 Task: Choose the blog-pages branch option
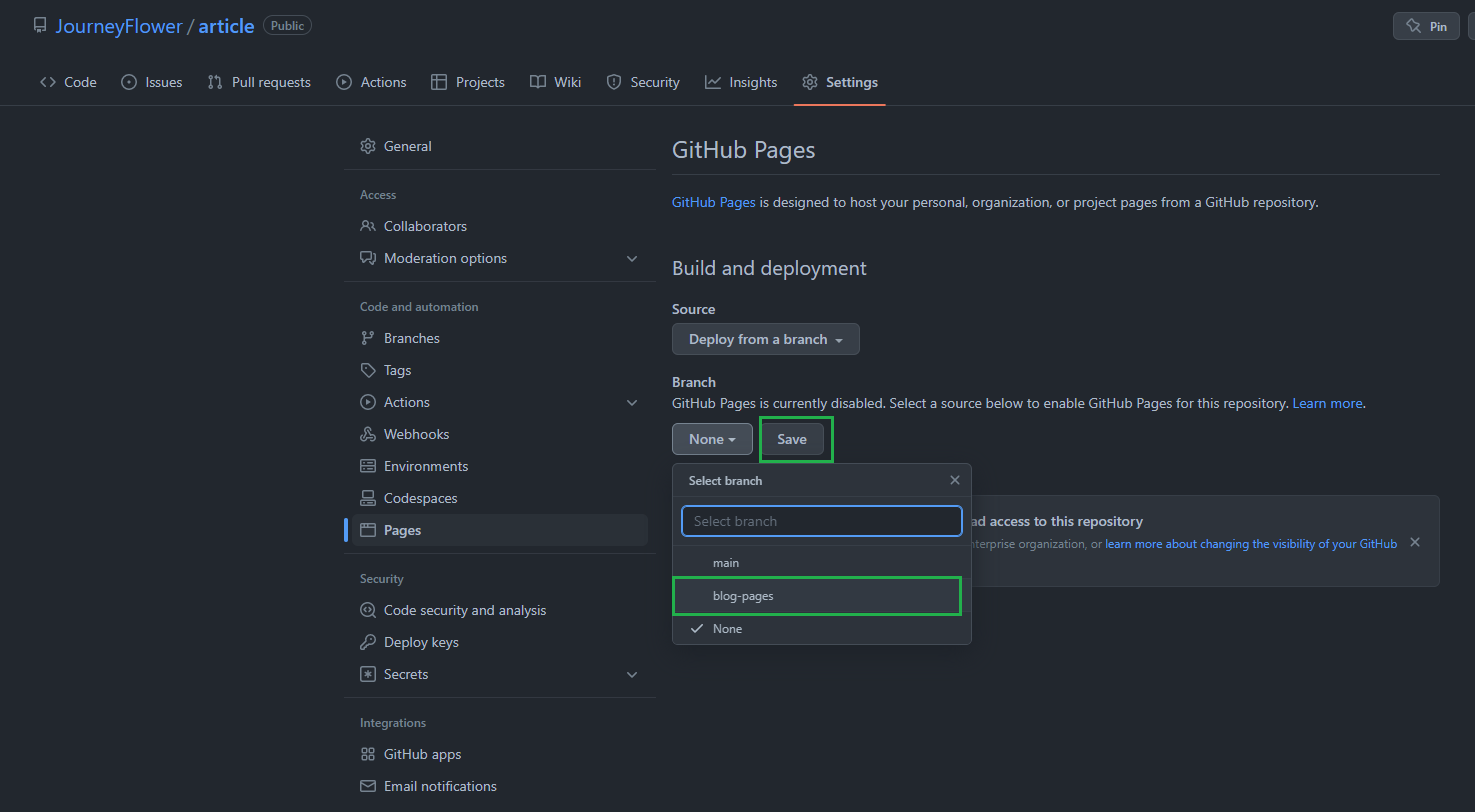[x=822, y=596]
